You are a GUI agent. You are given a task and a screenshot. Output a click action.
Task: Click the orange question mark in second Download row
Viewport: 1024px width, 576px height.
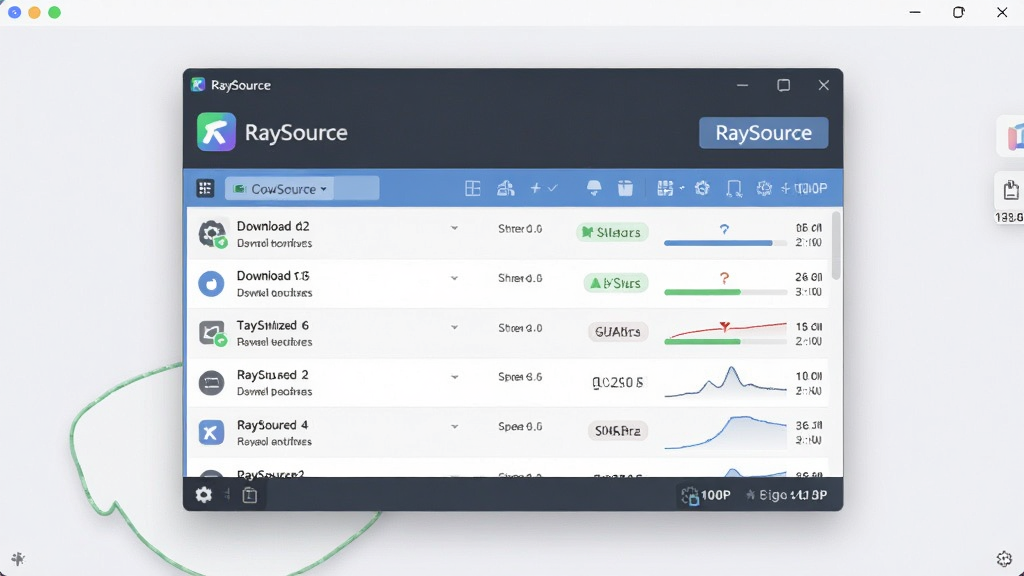click(724, 279)
